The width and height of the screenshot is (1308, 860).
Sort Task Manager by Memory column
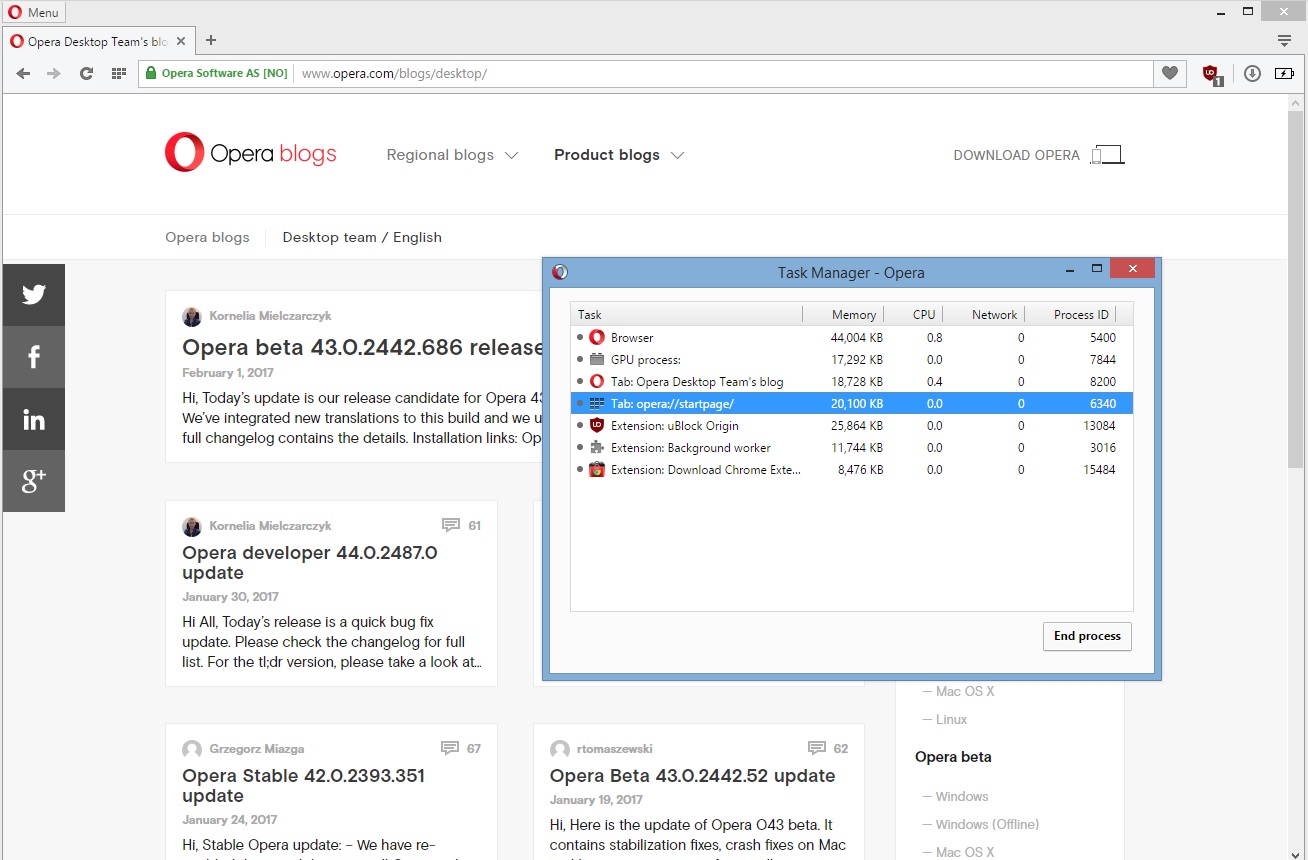tap(843, 314)
